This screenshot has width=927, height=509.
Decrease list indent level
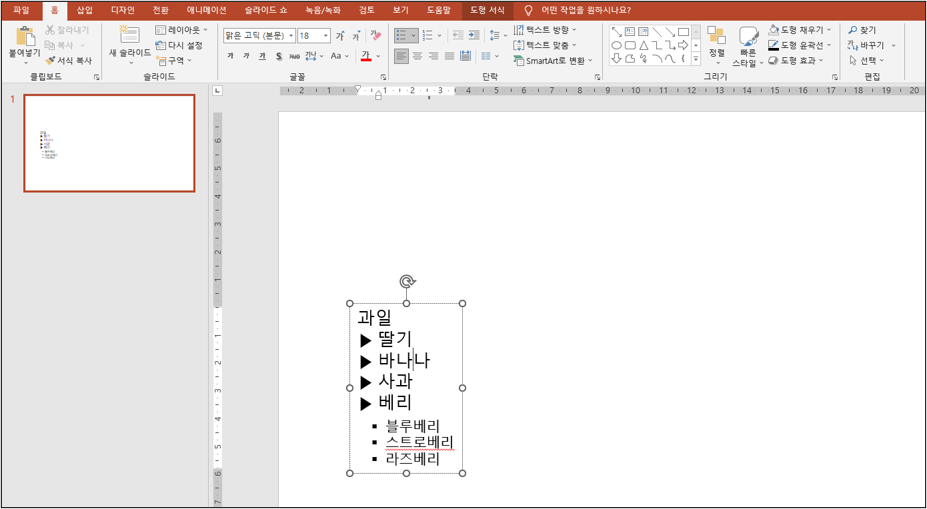click(457, 35)
